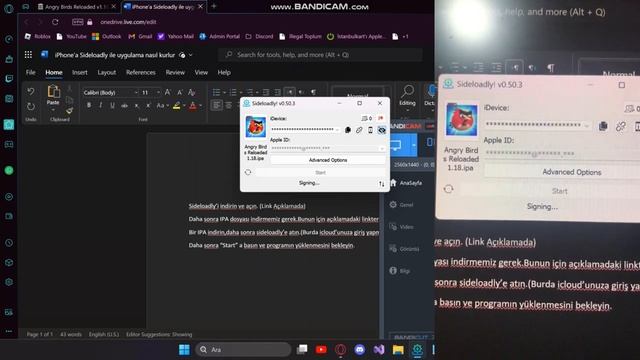Click the phone device icon in Sideloadly
640x360 pixels.
(370, 130)
